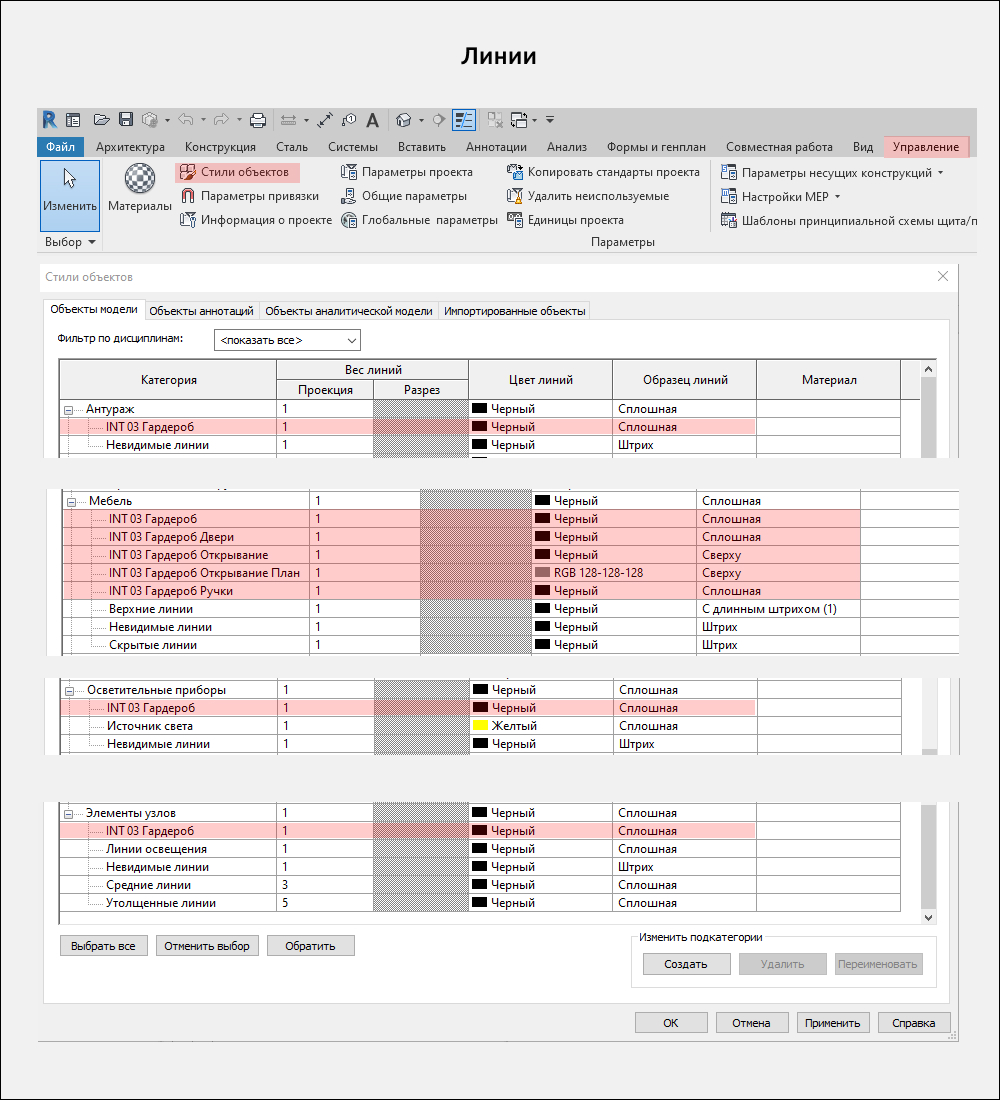
Task: Click the Применить button
Action: coord(832,1023)
